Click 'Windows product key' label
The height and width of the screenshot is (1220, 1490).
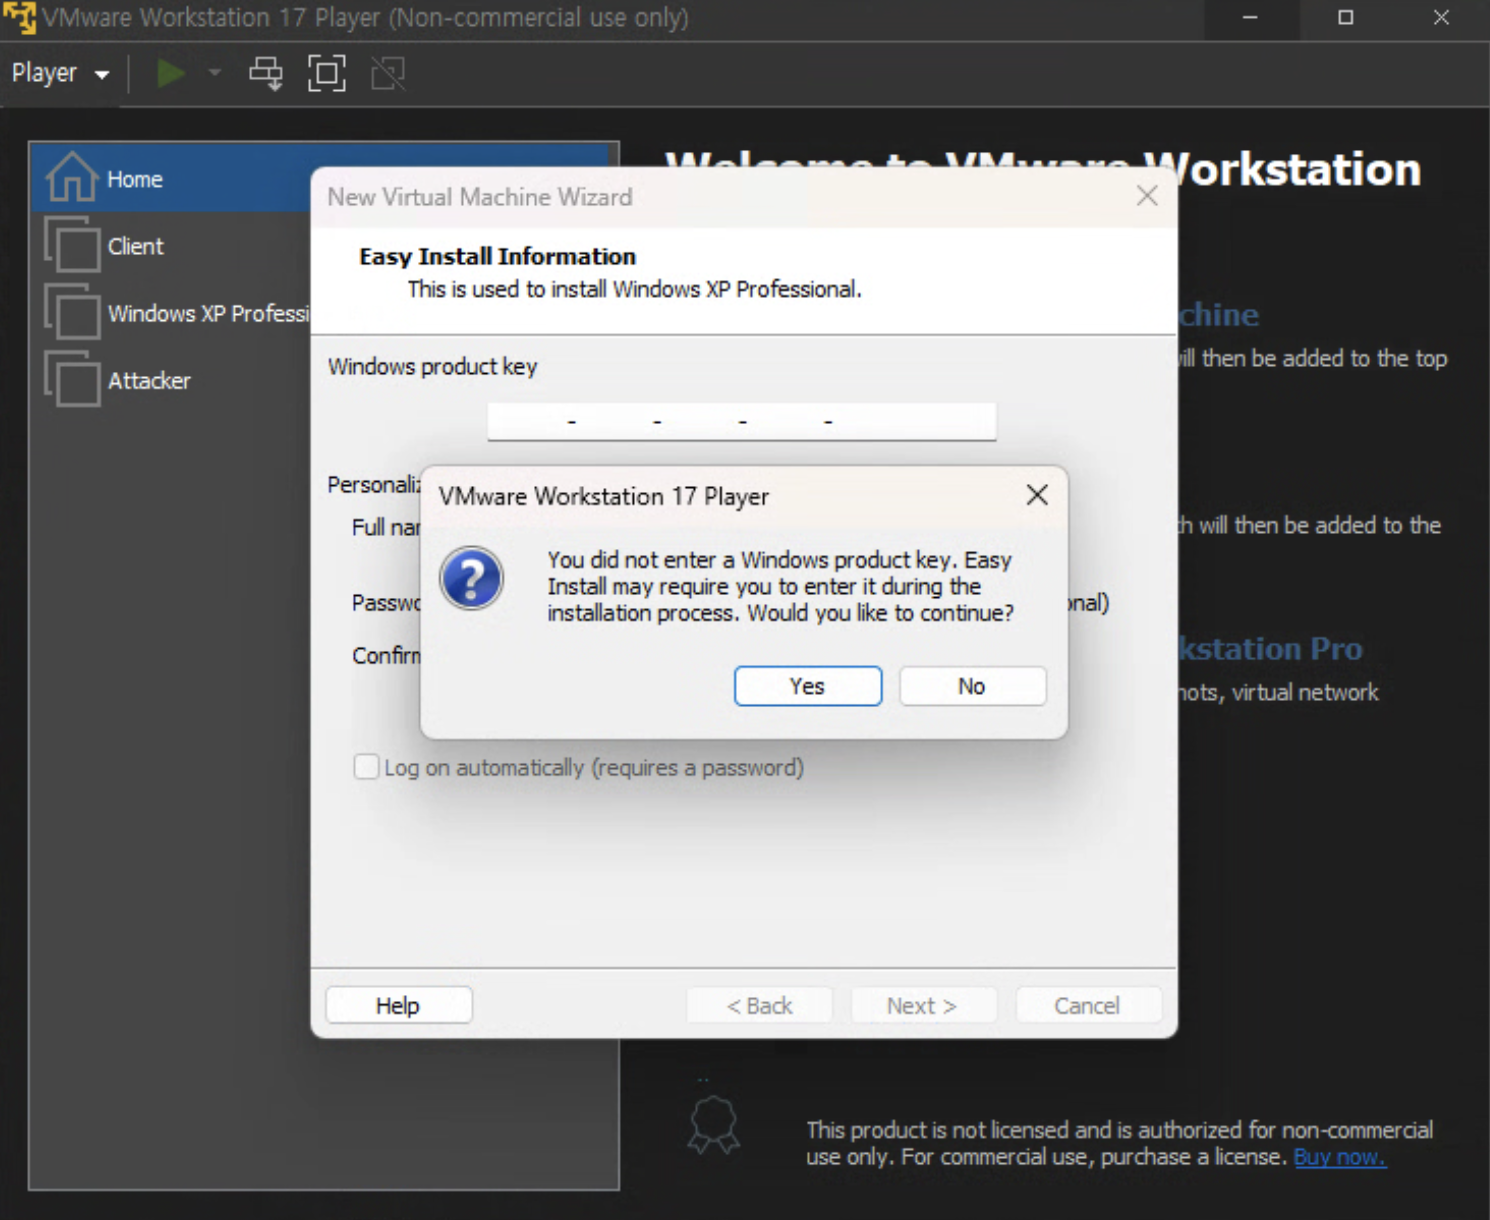point(432,366)
